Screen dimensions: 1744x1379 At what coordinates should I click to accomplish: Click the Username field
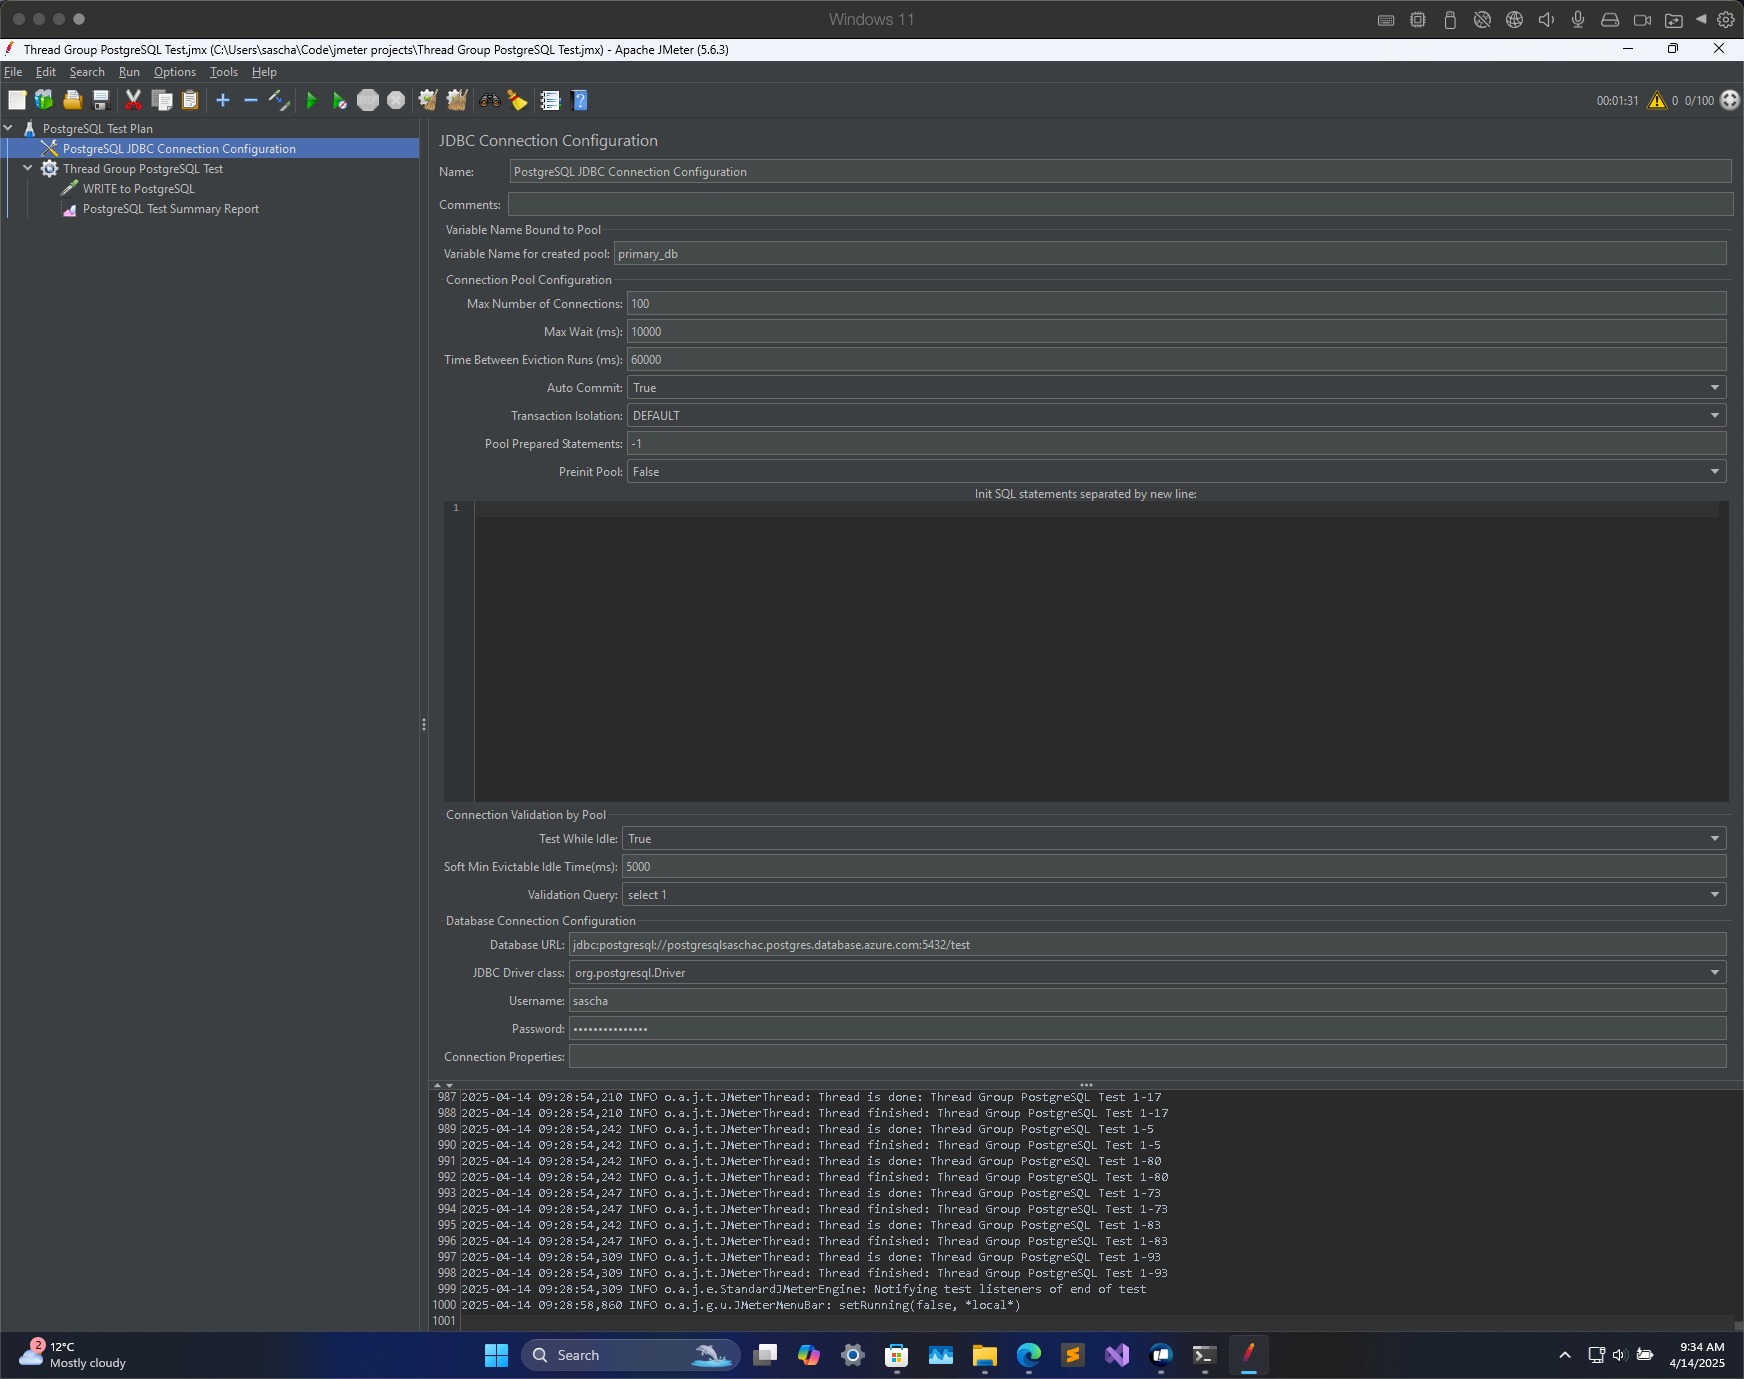[1148, 1001]
